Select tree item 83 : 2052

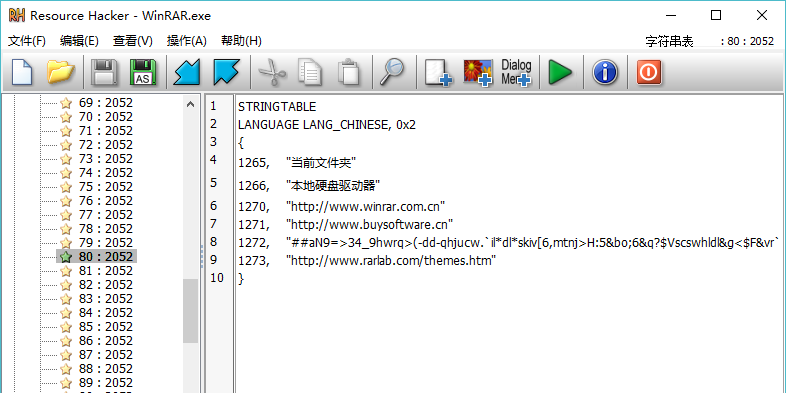pyautogui.click(x=106, y=299)
